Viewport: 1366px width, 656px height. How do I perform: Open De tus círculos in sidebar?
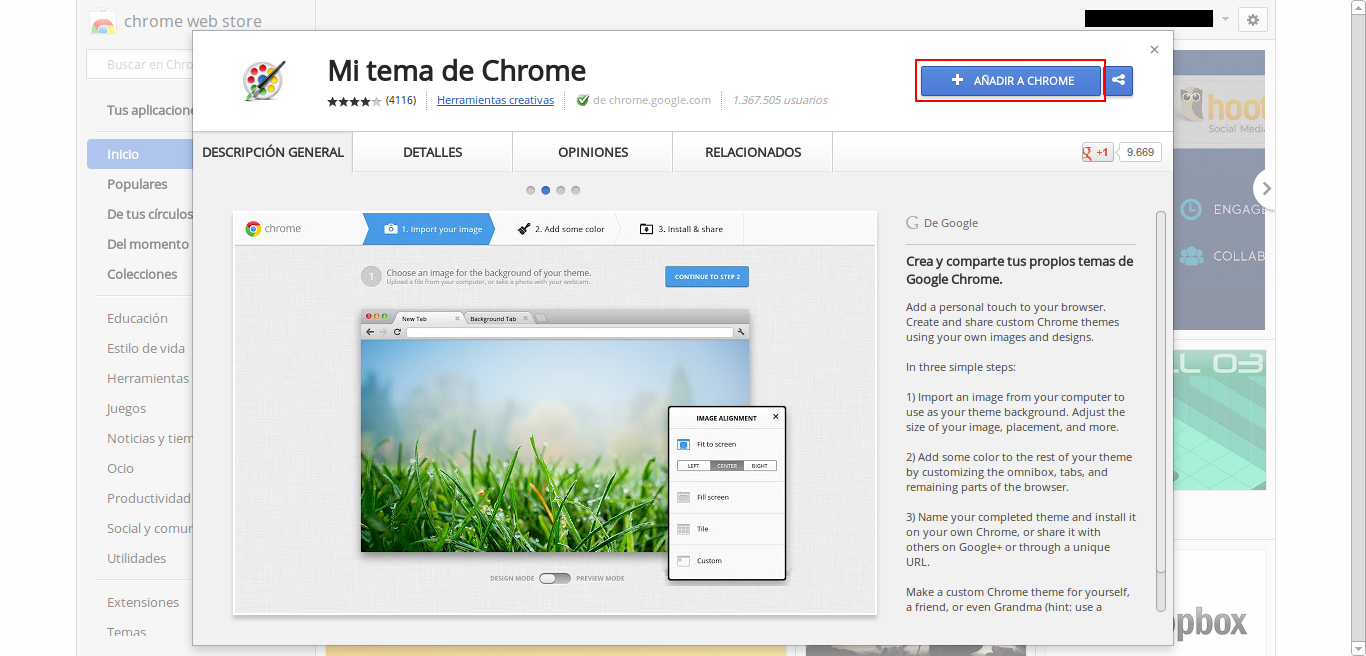coord(149,214)
